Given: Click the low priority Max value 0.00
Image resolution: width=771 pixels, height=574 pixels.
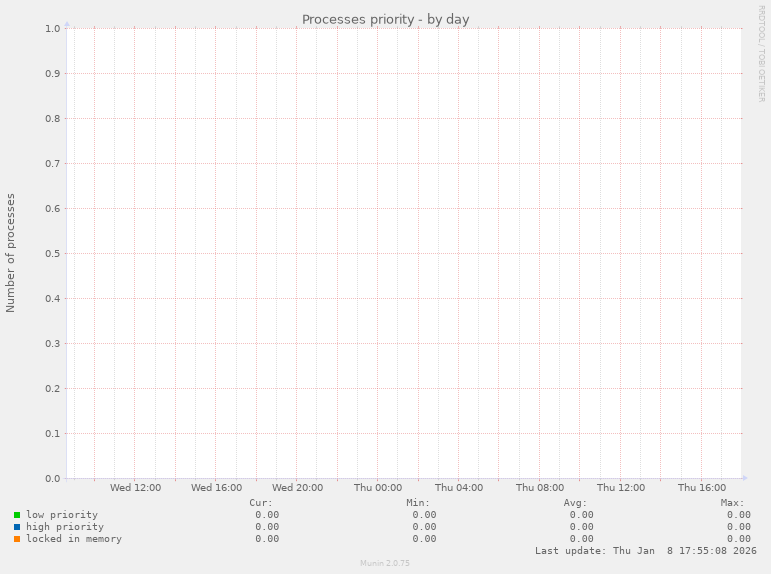Looking at the screenshot, I should [x=739, y=515].
